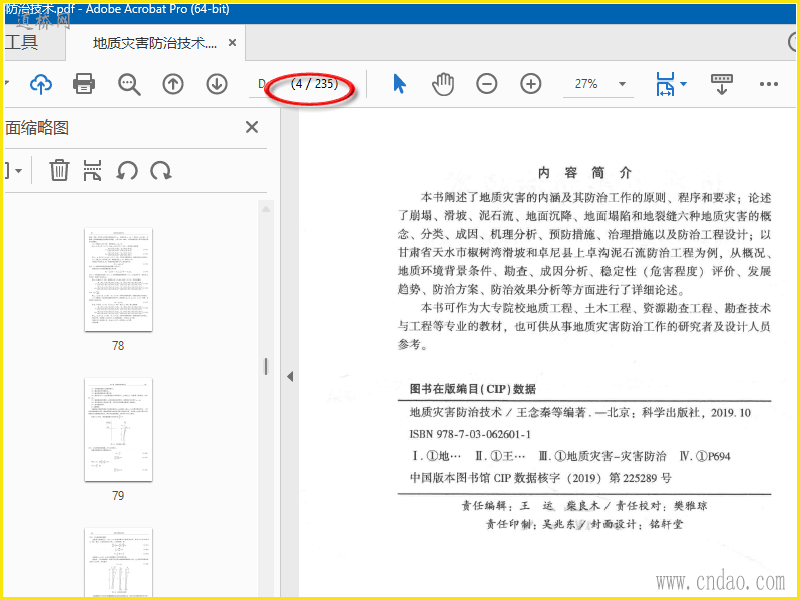Screen dimensions: 800x600
Task: Close the 地质灾害防治技术 document tab
Action: [232, 43]
